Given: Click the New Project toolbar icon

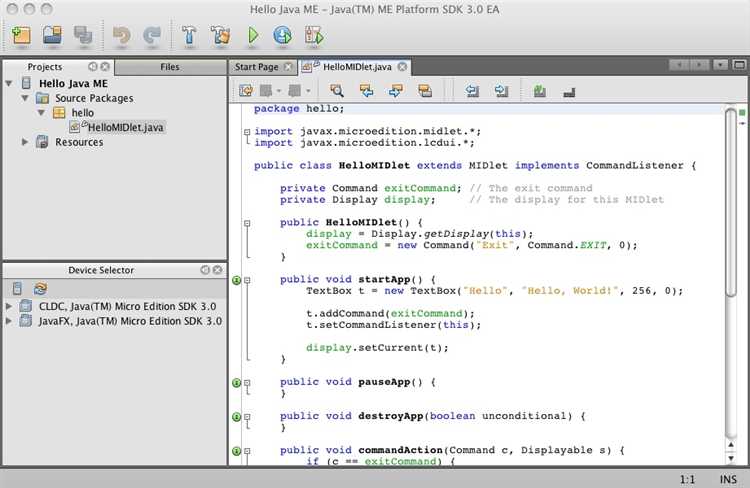Looking at the screenshot, I should (22, 36).
